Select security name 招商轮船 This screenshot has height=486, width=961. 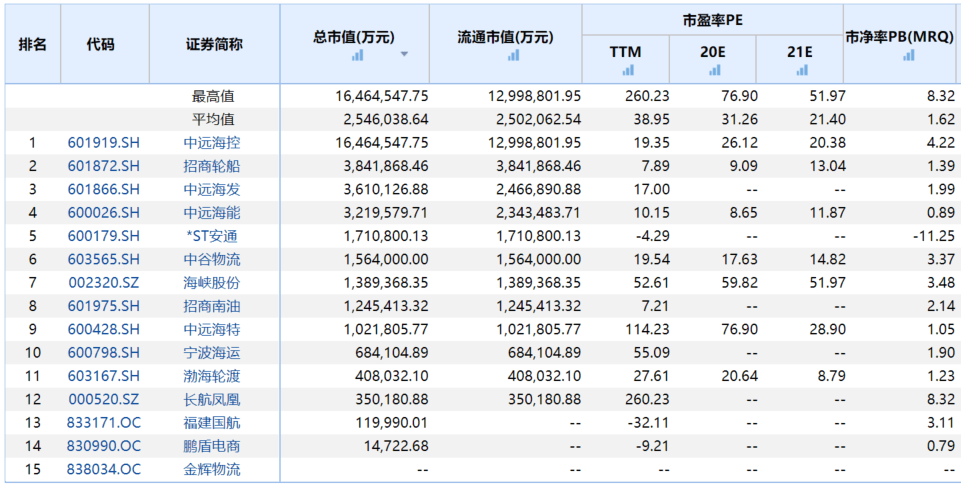pyautogui.click(x=212, y=166)
